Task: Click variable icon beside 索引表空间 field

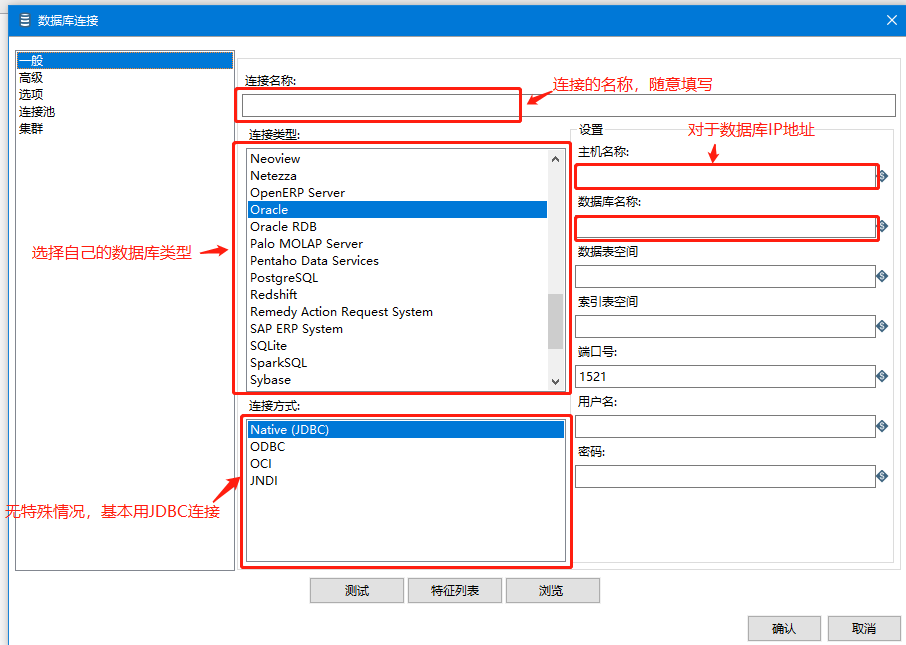Action: pos(882,326)
